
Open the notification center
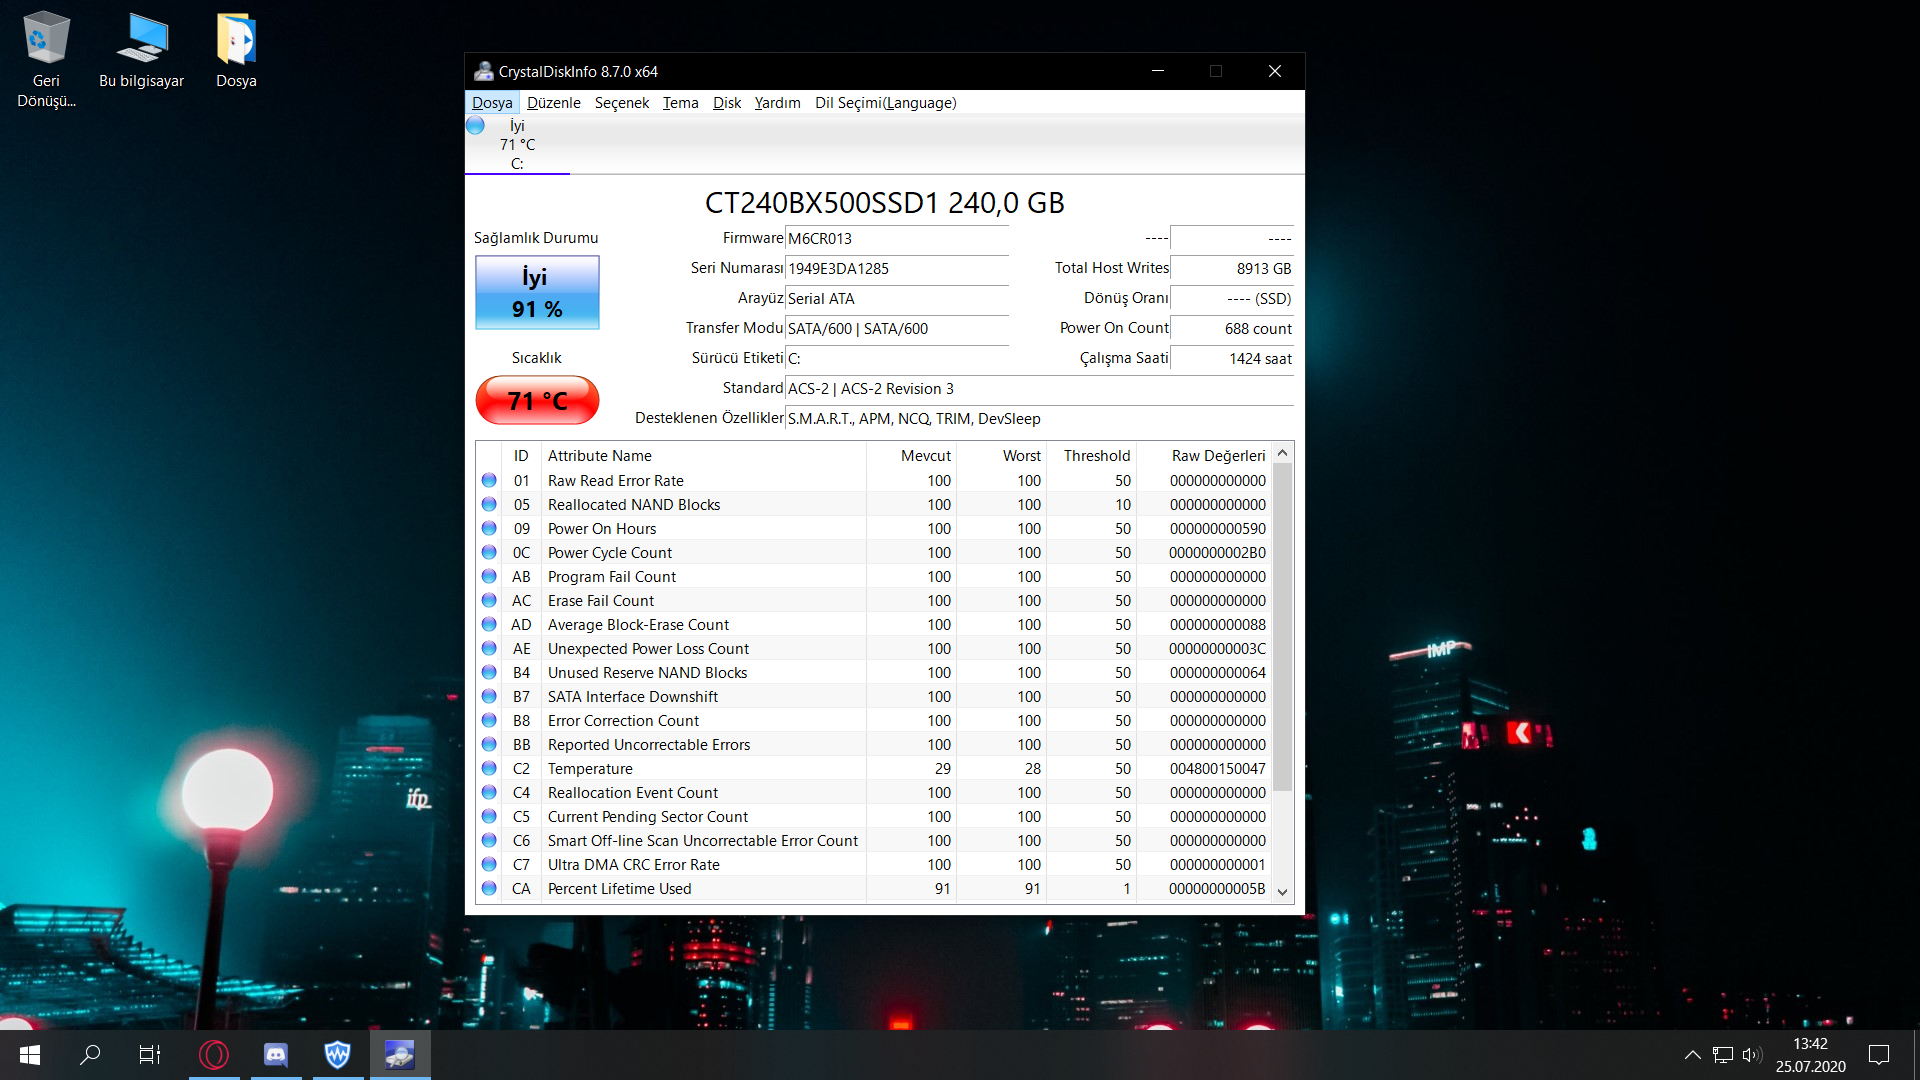click(1880, 1055)
